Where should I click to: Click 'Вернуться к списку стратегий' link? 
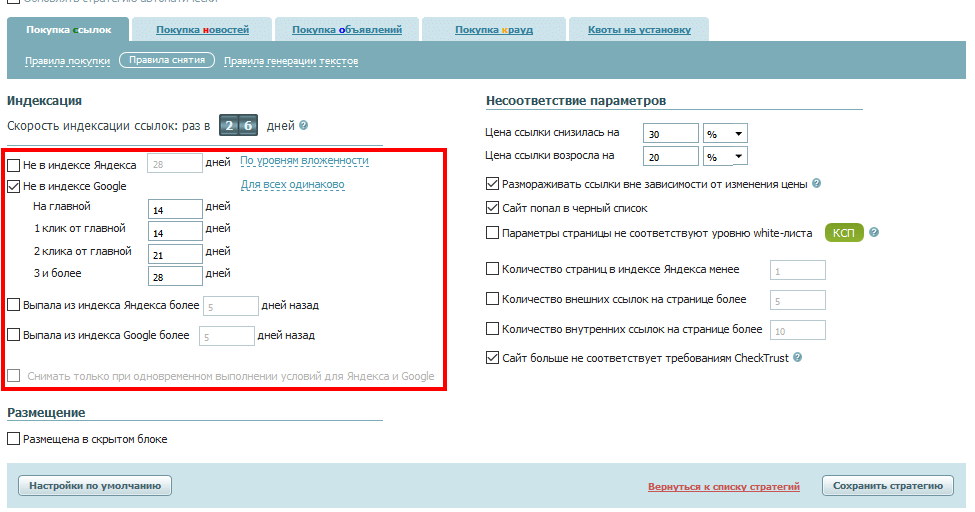(724, 486)
